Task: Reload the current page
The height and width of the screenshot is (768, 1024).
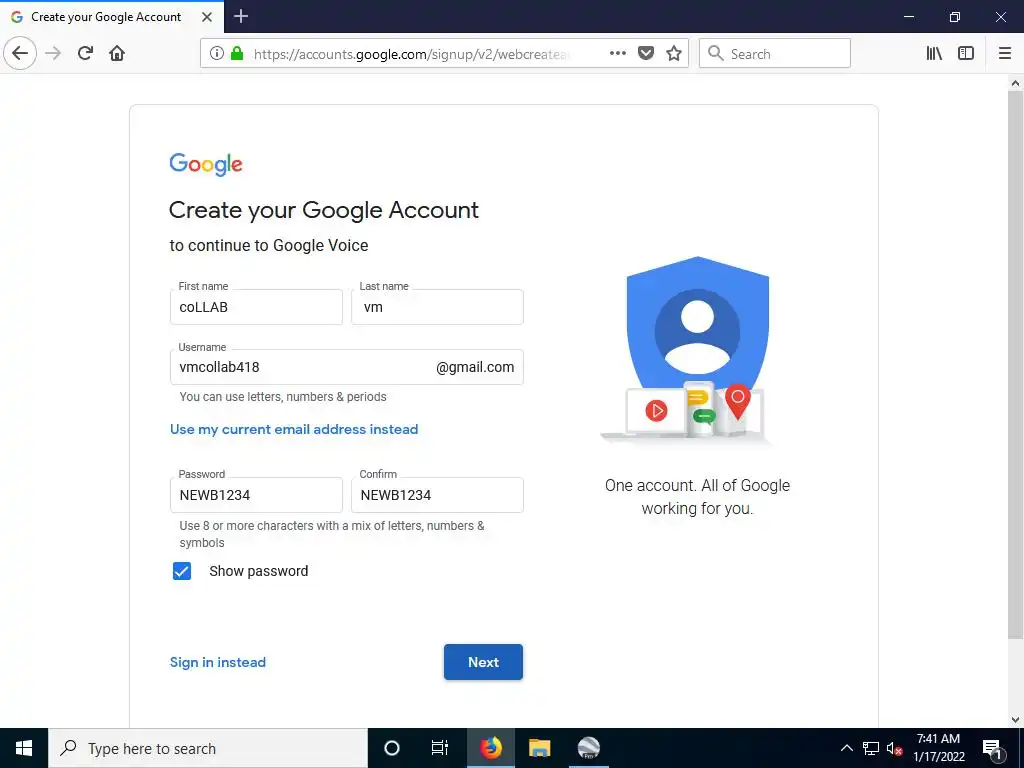Action: point(86,54)
